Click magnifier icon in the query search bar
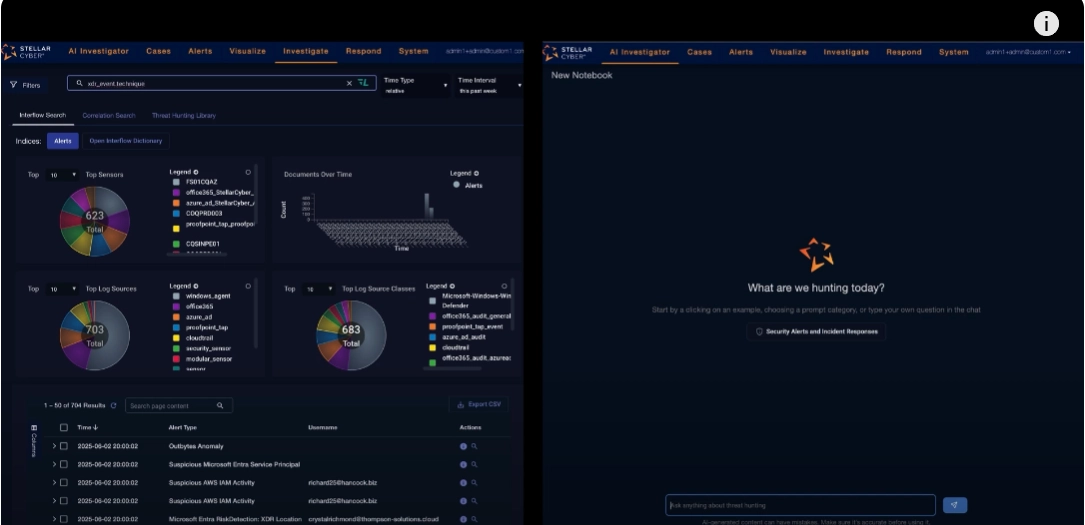The width and height of the screenshot is (1085, 525). click(x=80, y=83)
